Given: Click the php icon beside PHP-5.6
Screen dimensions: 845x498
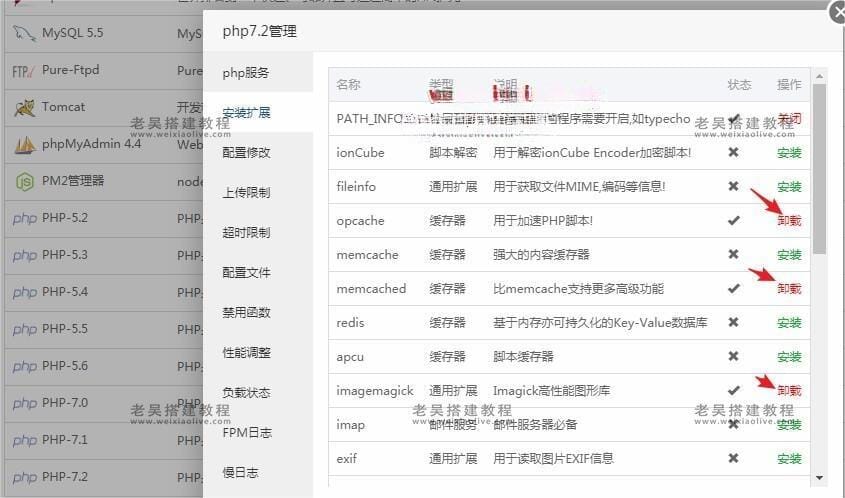Looking at the screenshot, I should point(25,366).
